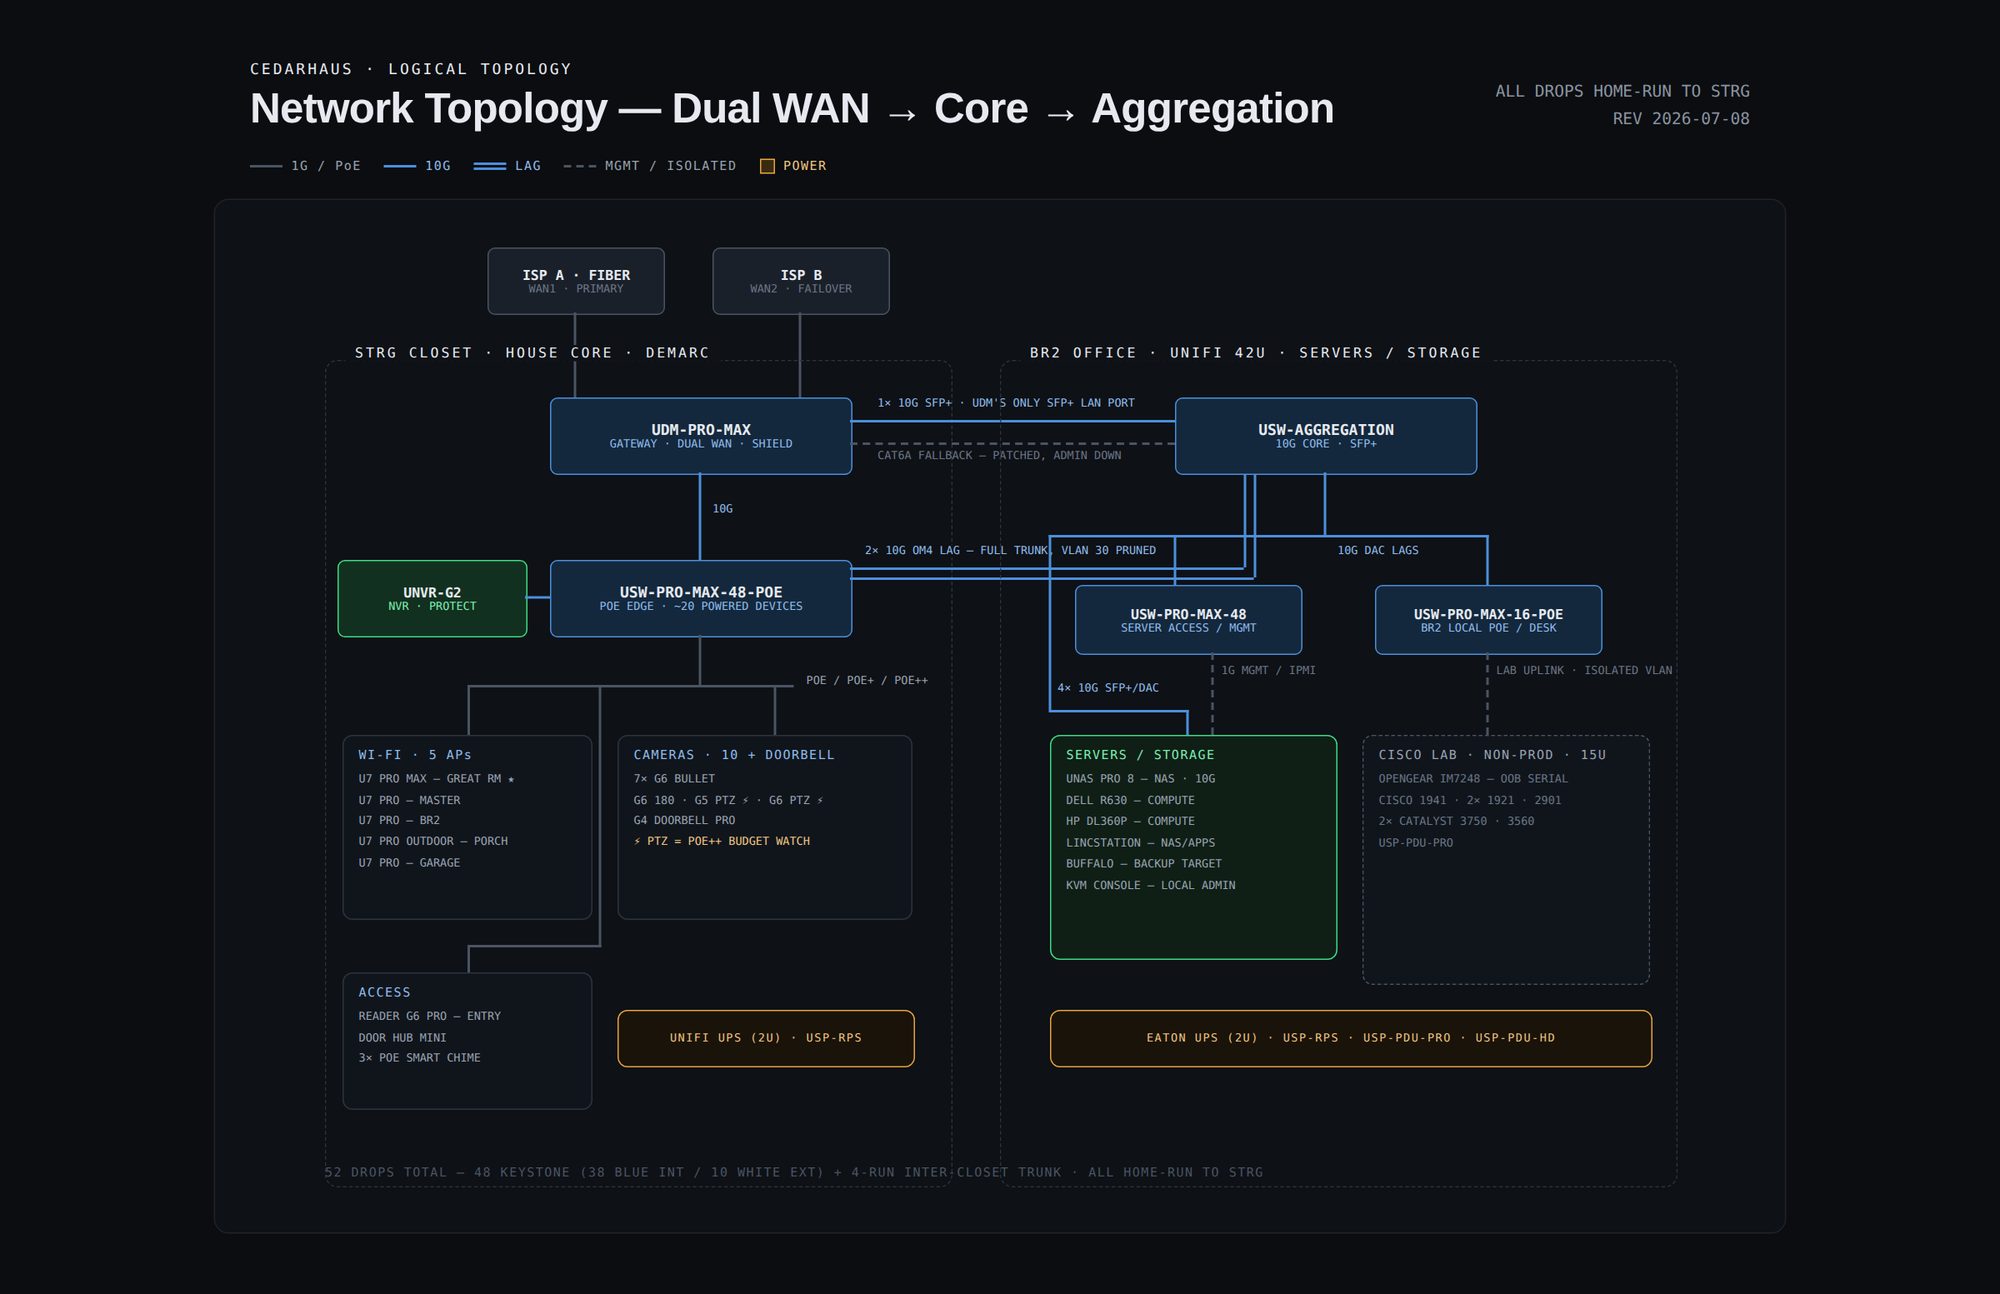Select the G4 DOORBELL PRO row
Image resolution: width=2000 pixels, height=1294 pixels.
[x=684, y=821]
